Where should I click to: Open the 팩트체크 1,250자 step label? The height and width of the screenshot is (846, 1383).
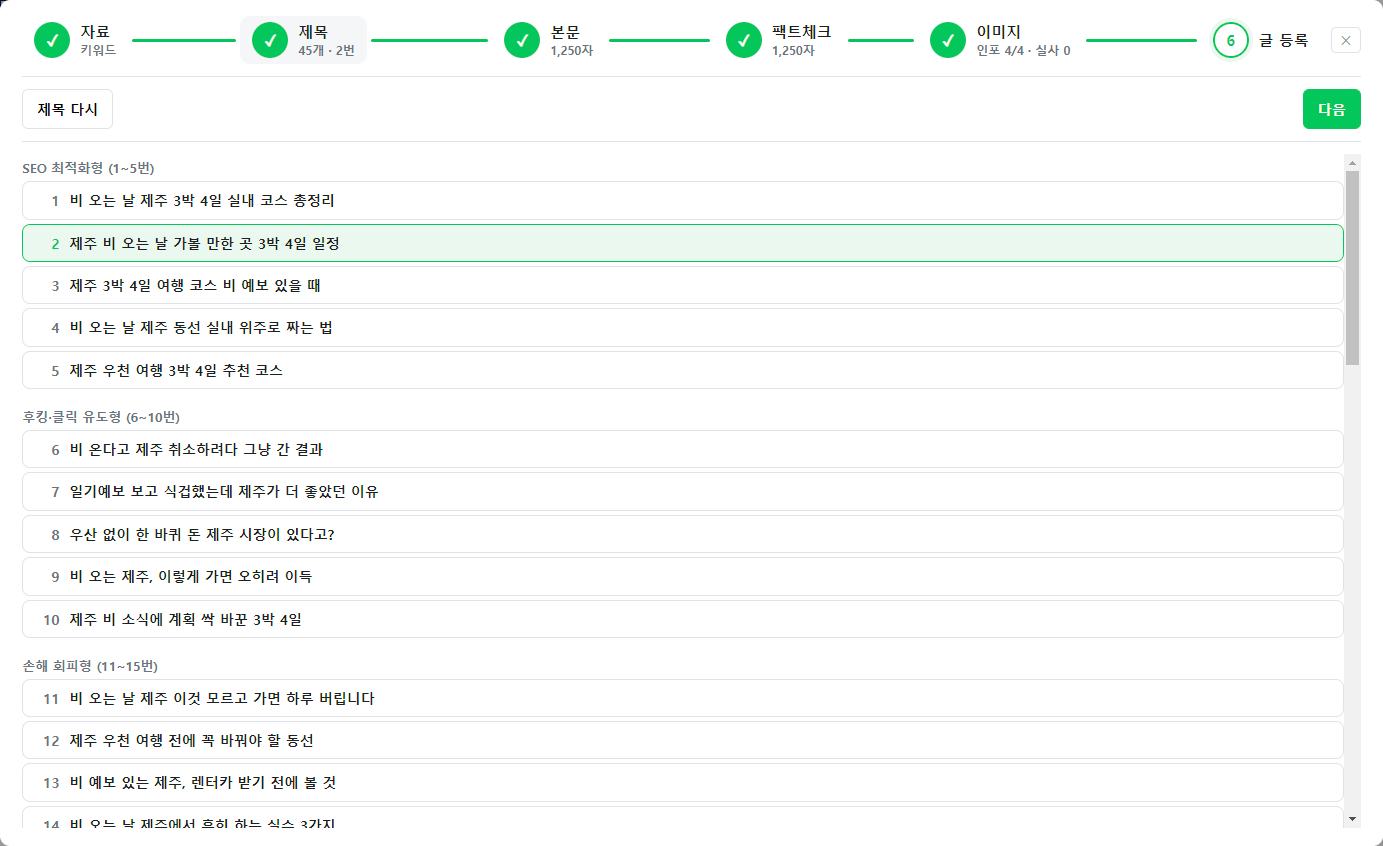pos(801,40)
